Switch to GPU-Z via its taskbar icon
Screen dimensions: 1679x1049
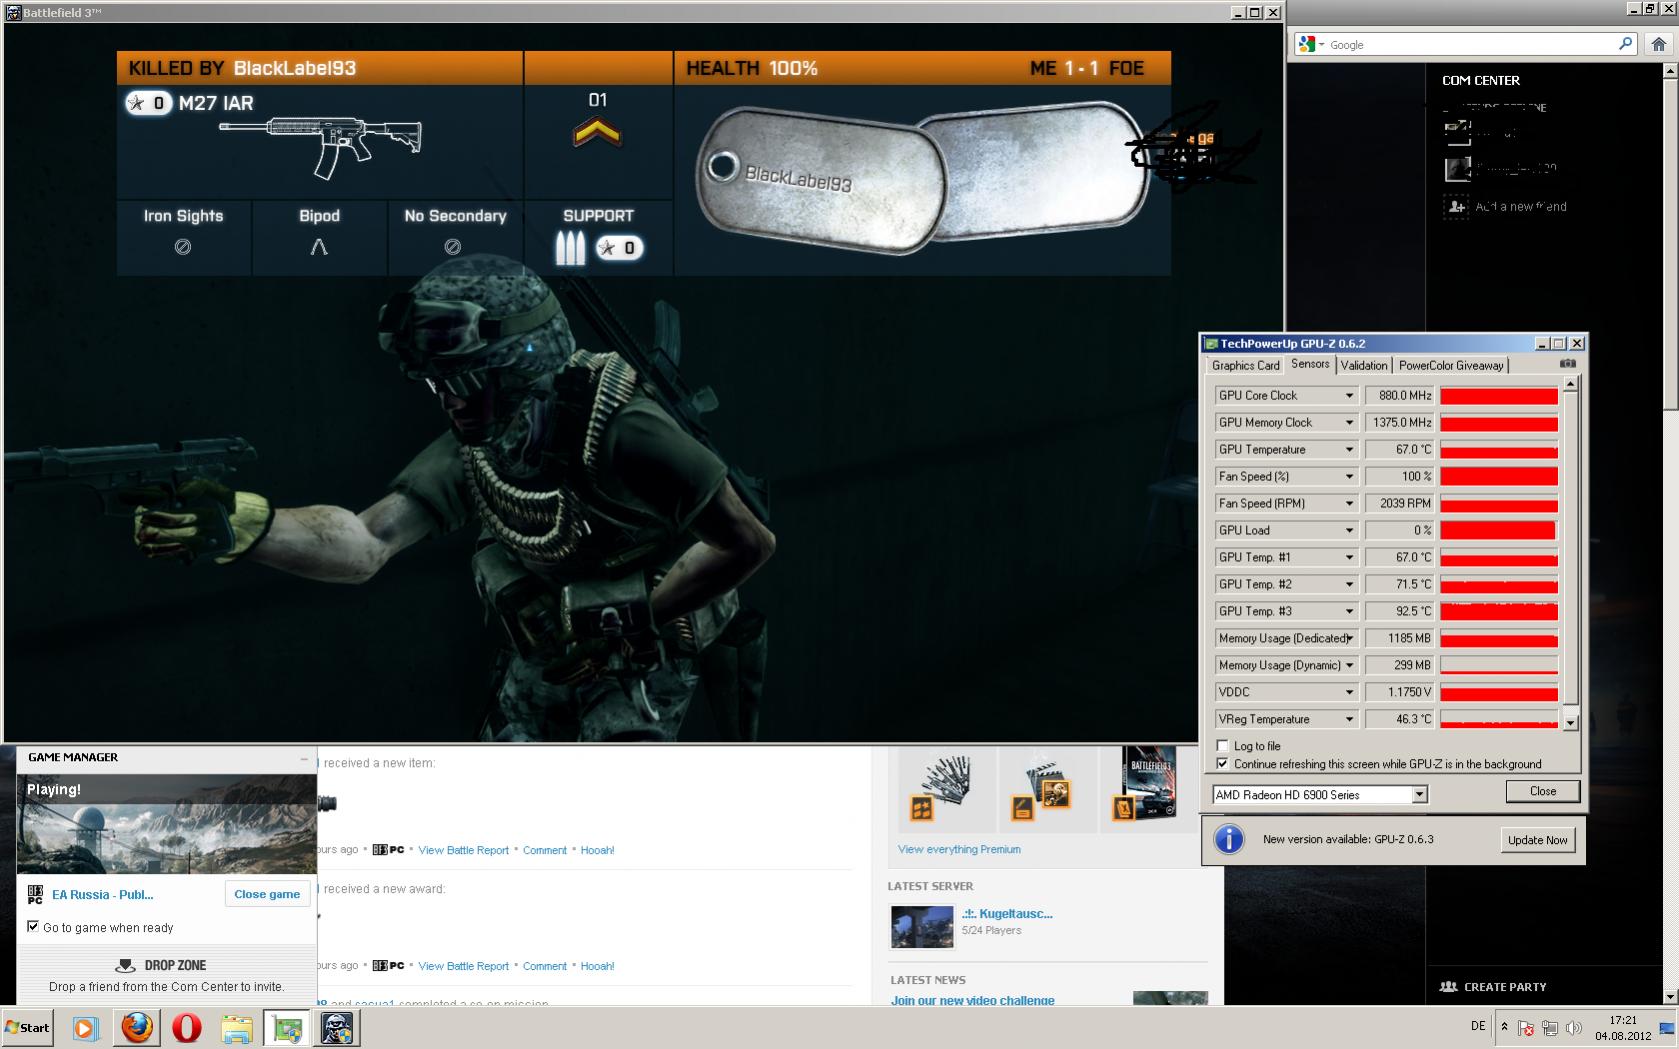286,1028
